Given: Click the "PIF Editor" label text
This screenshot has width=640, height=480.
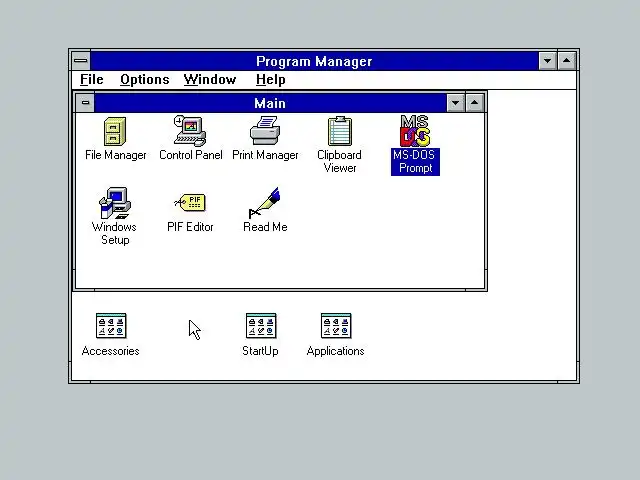Looking at the screenshot, I should click(x=190, y=227).
